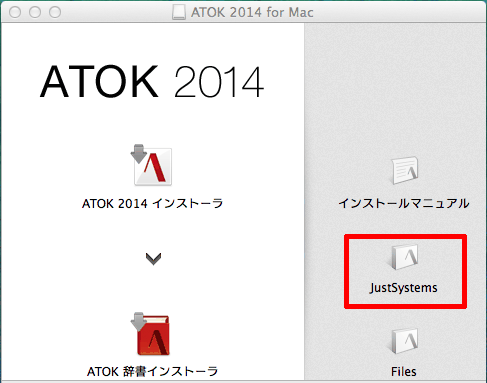The image size is (487, 383).
Task: Open the install manual document icon
Action: pos(404,170)
